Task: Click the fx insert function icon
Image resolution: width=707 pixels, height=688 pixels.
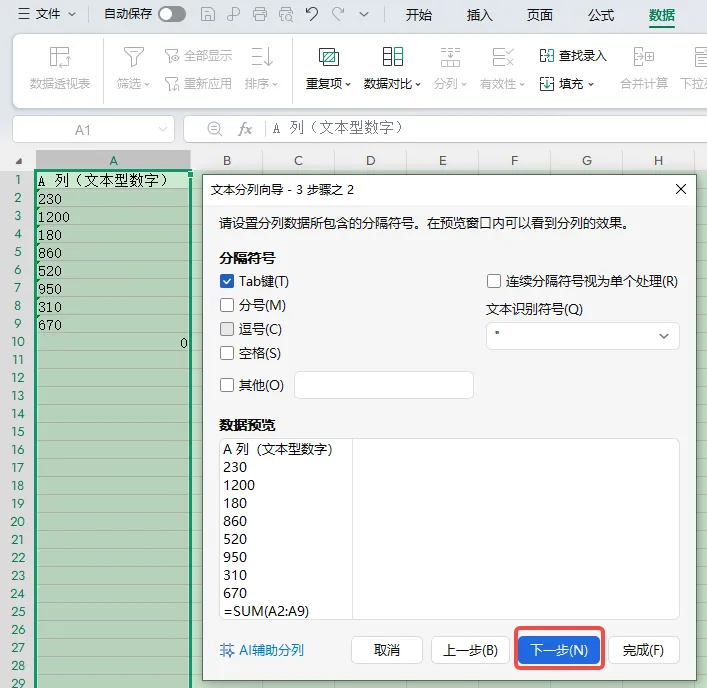Action: [245, 129]
